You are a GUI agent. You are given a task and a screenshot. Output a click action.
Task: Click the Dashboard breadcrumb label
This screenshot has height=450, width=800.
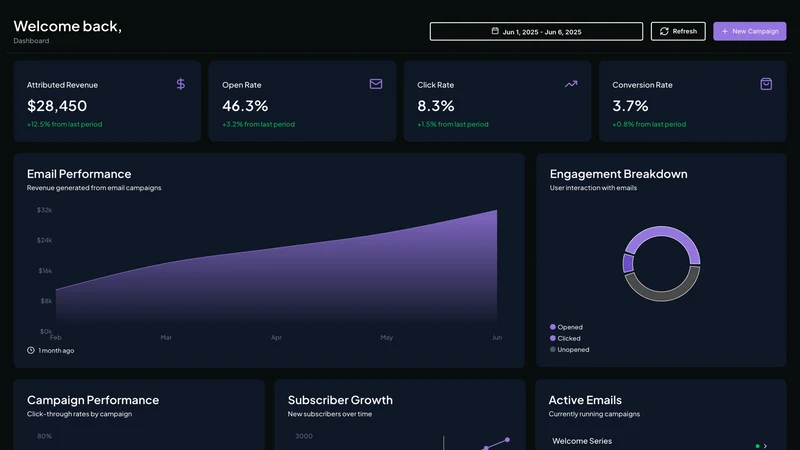click(x=31, y=41)
